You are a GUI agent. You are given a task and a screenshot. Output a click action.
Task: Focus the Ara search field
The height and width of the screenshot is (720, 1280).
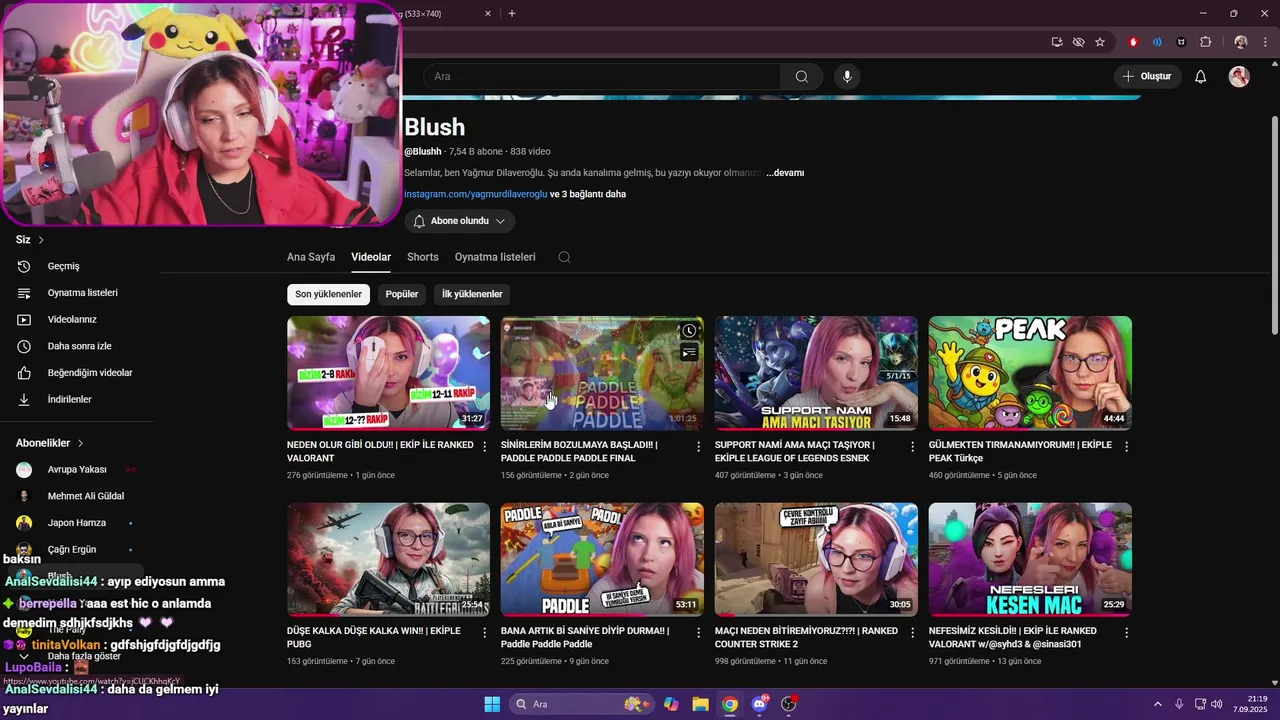pos(602,76)
